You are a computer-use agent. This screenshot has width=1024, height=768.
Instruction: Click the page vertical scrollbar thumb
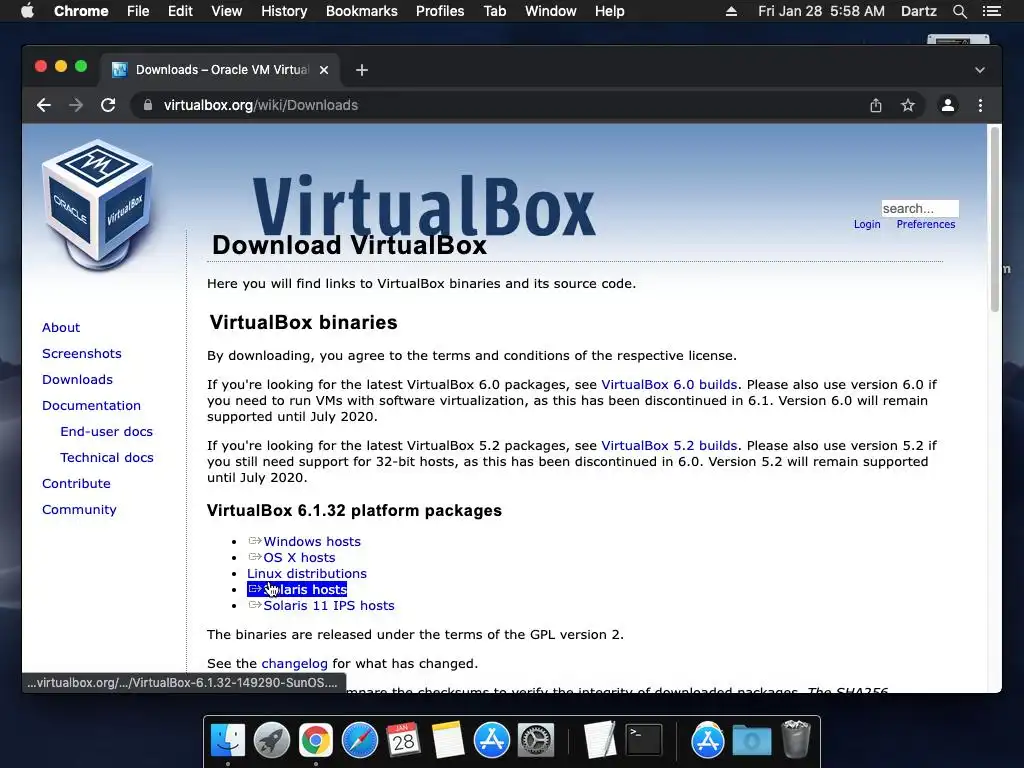point(995,219)
